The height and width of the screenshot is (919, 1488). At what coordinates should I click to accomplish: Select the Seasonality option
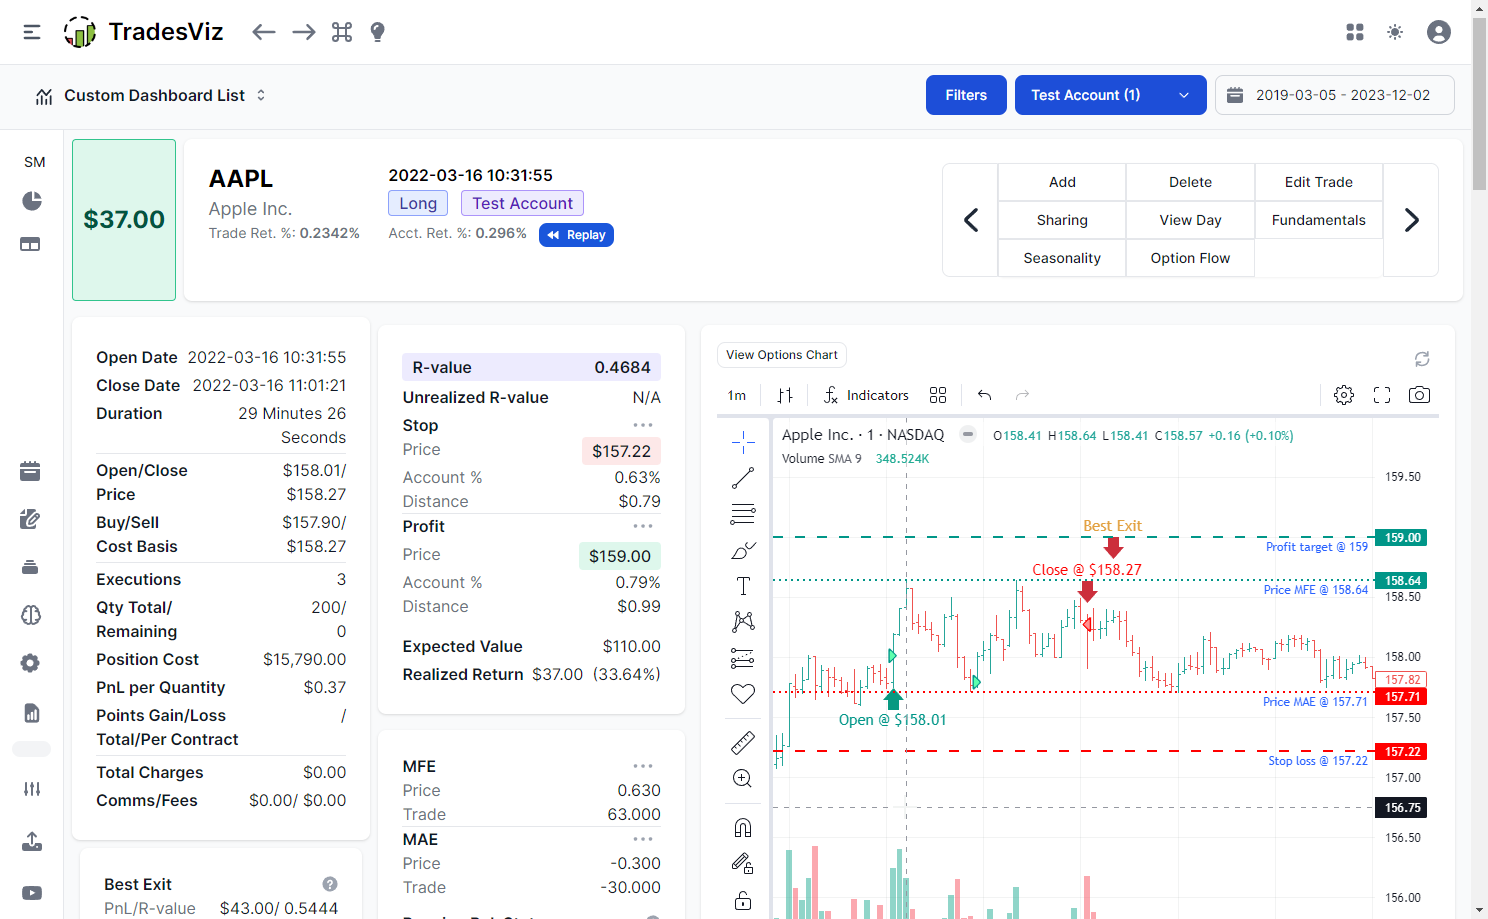click(1061, 257)
